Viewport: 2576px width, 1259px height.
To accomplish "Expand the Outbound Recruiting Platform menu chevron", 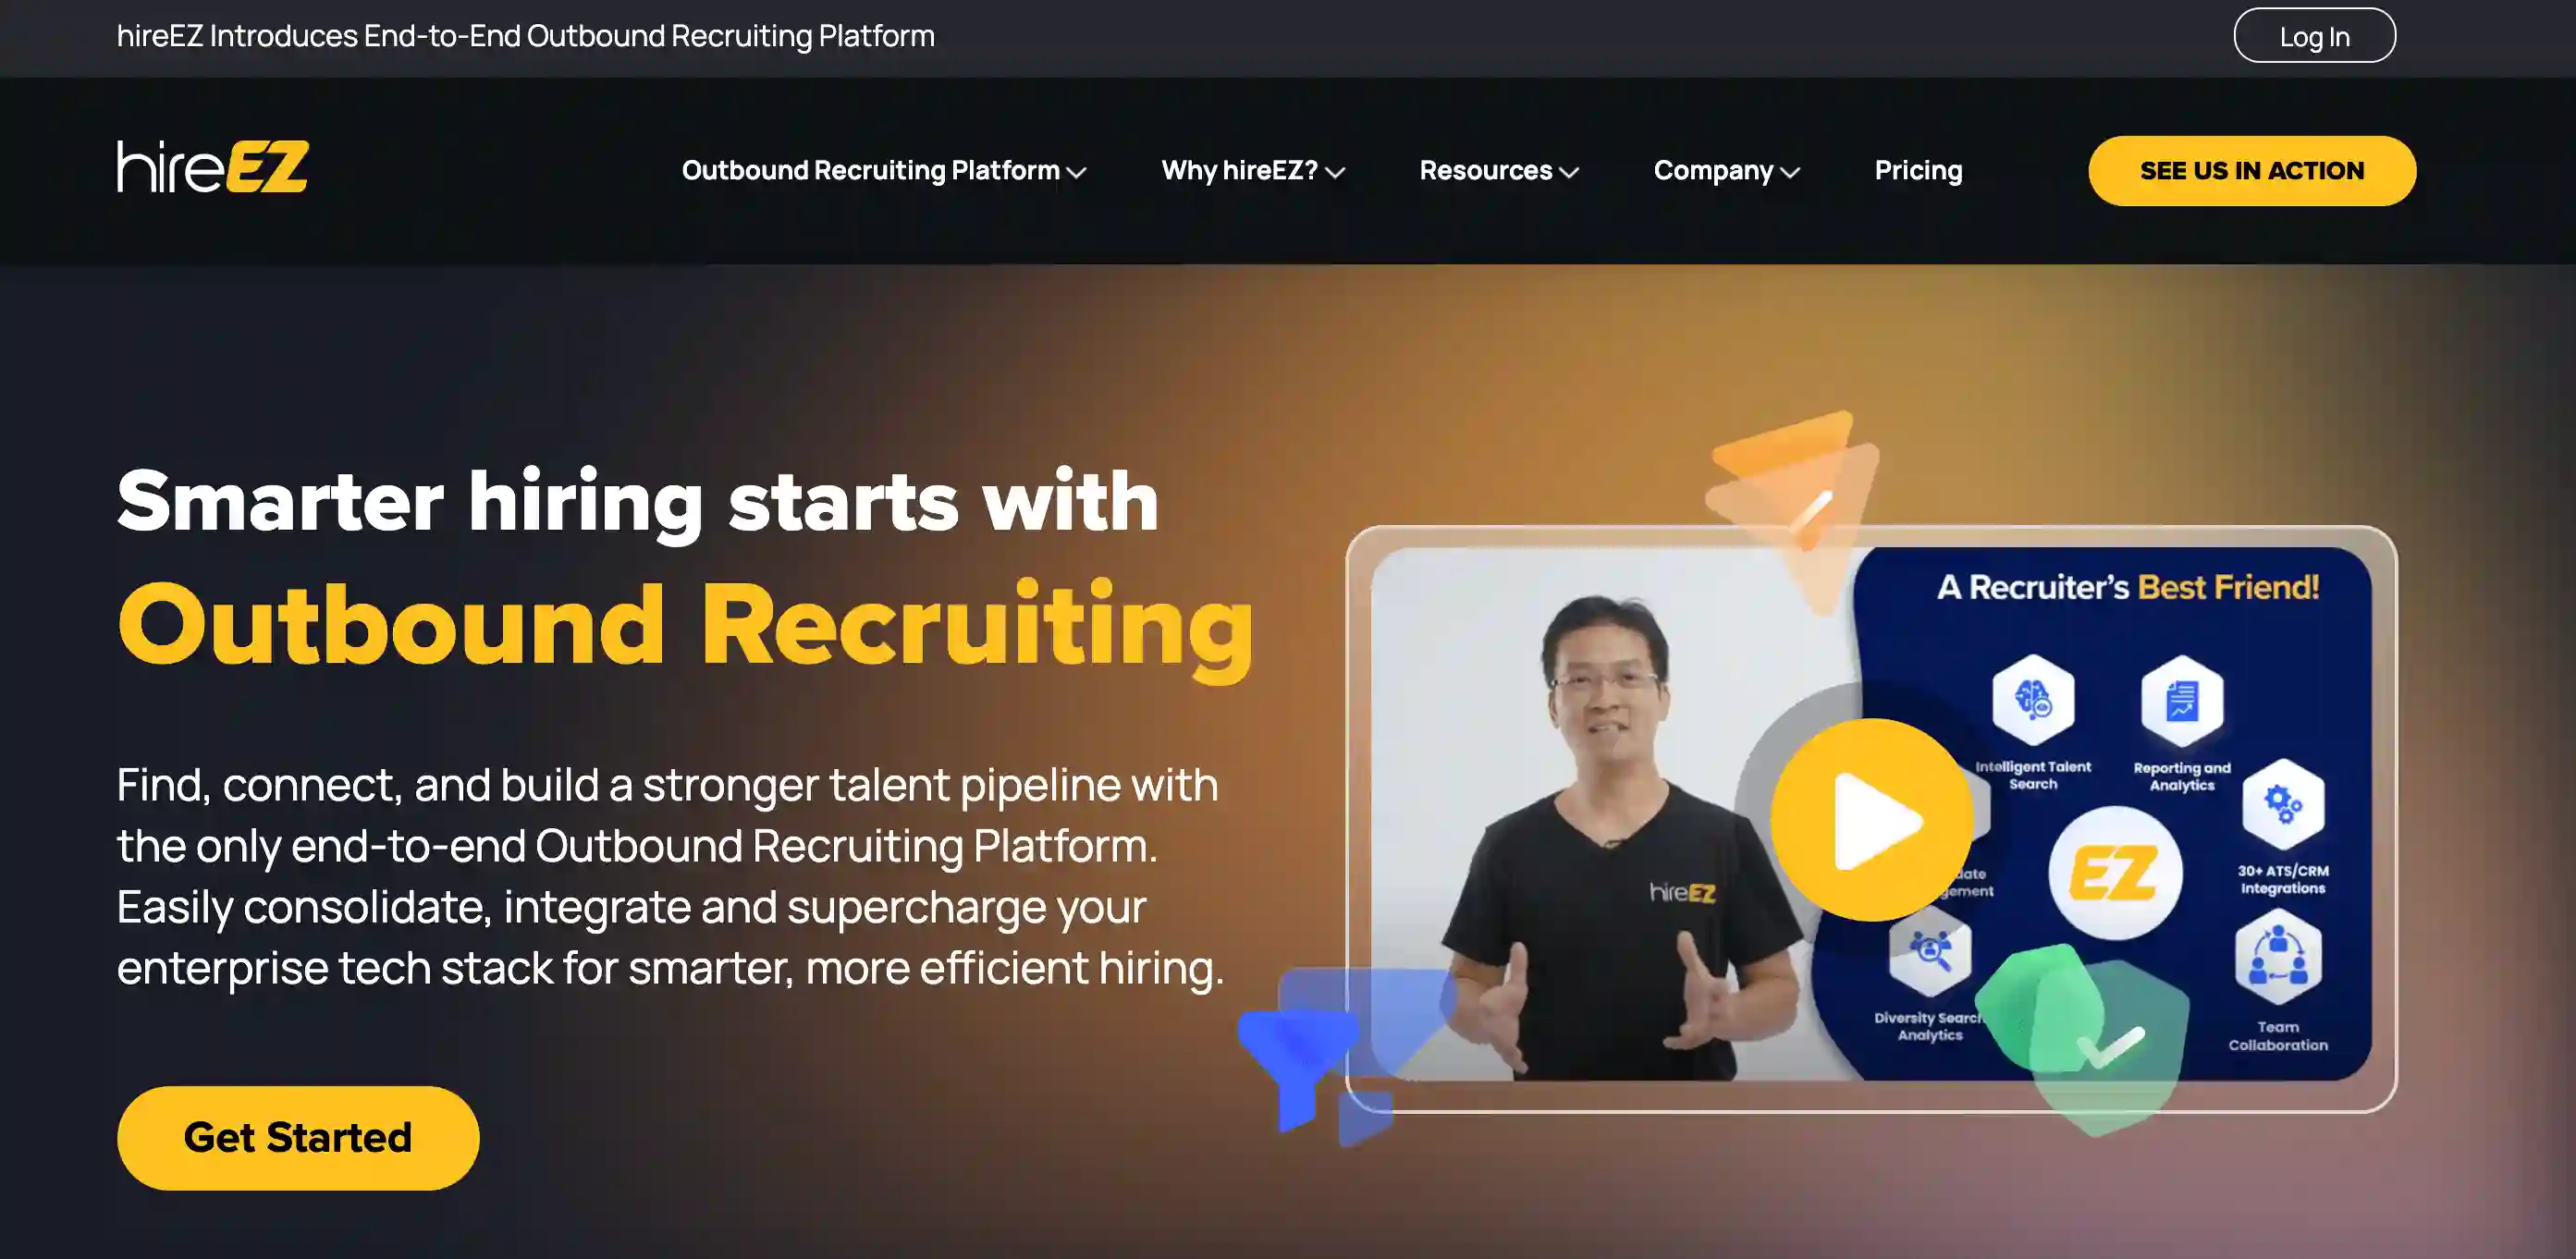I will tap(1076, 172).
